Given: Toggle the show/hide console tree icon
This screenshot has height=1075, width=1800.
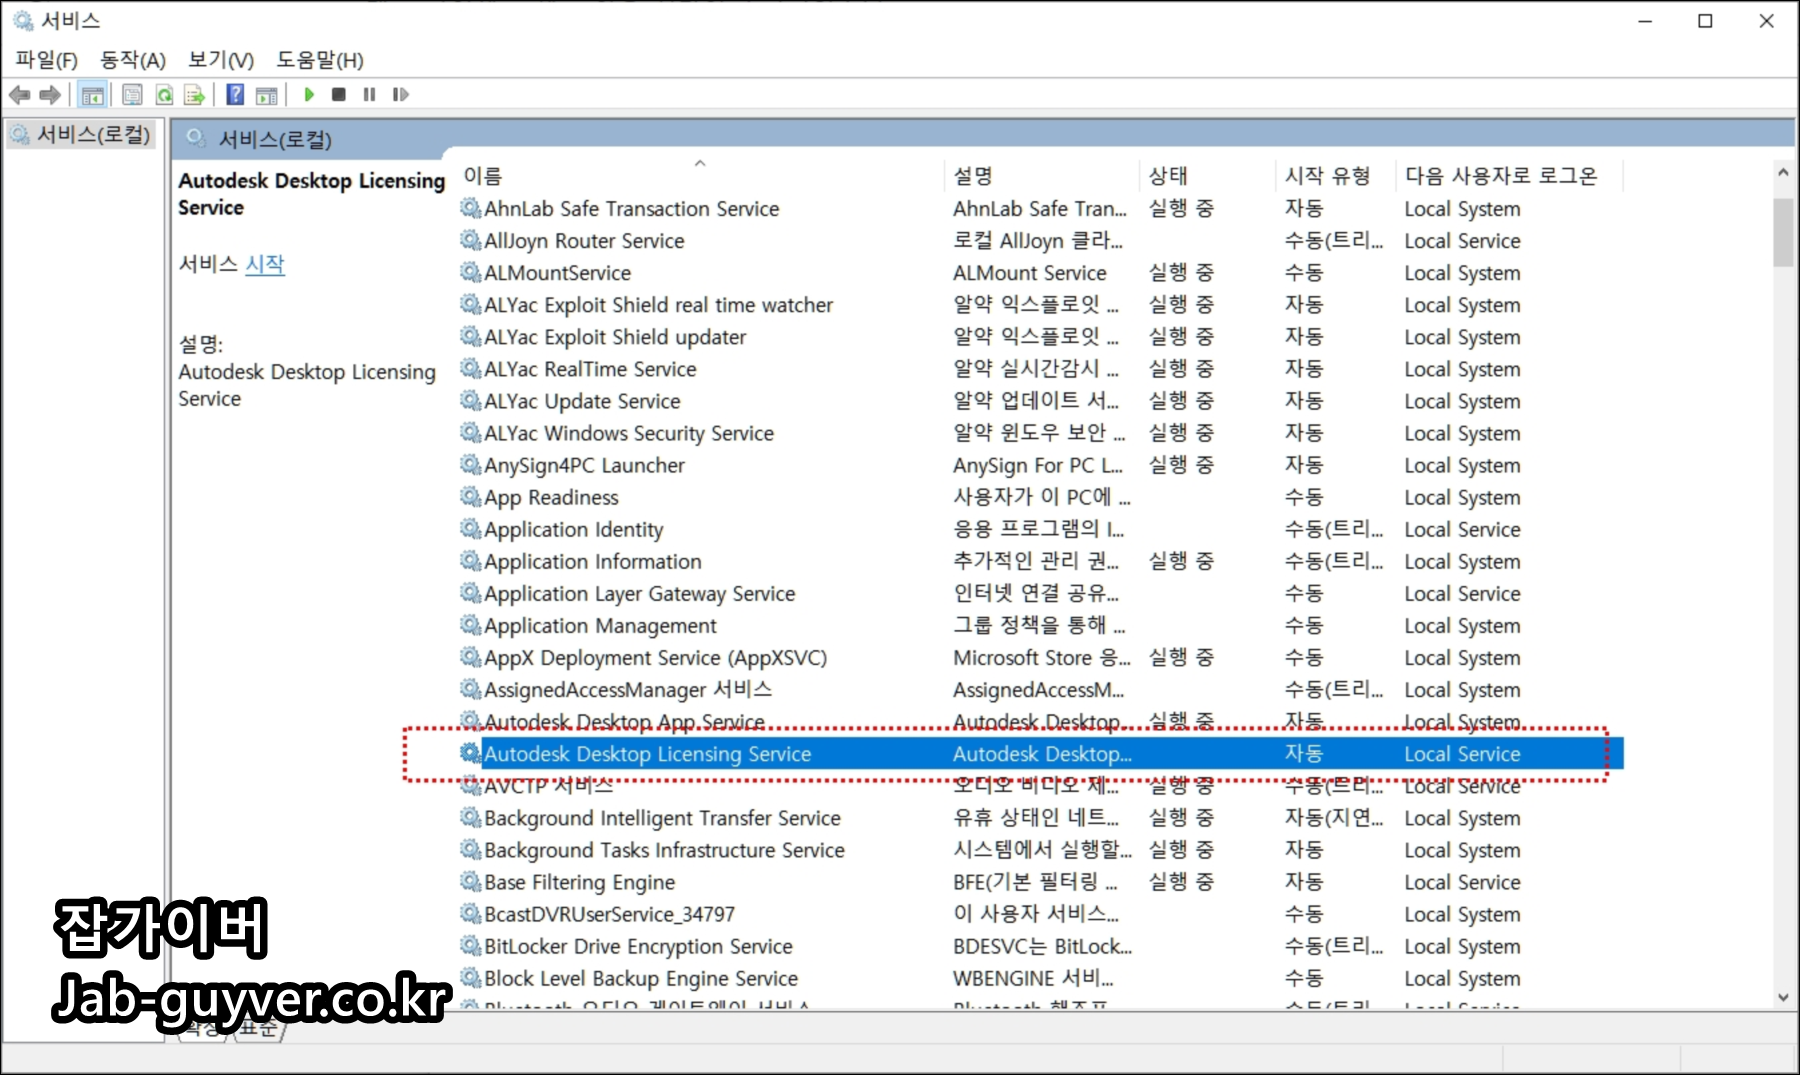Looking at the screenshot, I should 92,95.
